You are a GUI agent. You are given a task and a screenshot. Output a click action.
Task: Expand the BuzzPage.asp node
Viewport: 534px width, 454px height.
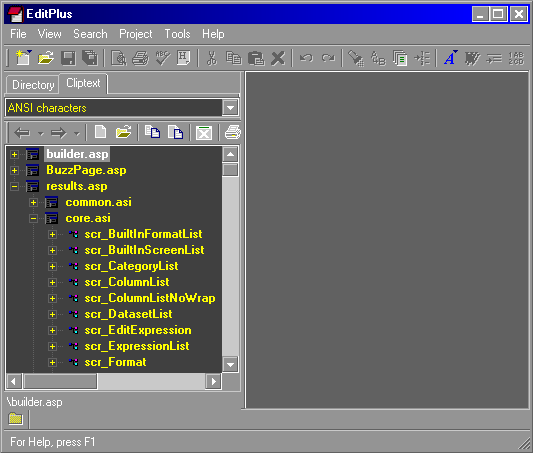click(14, 170)
